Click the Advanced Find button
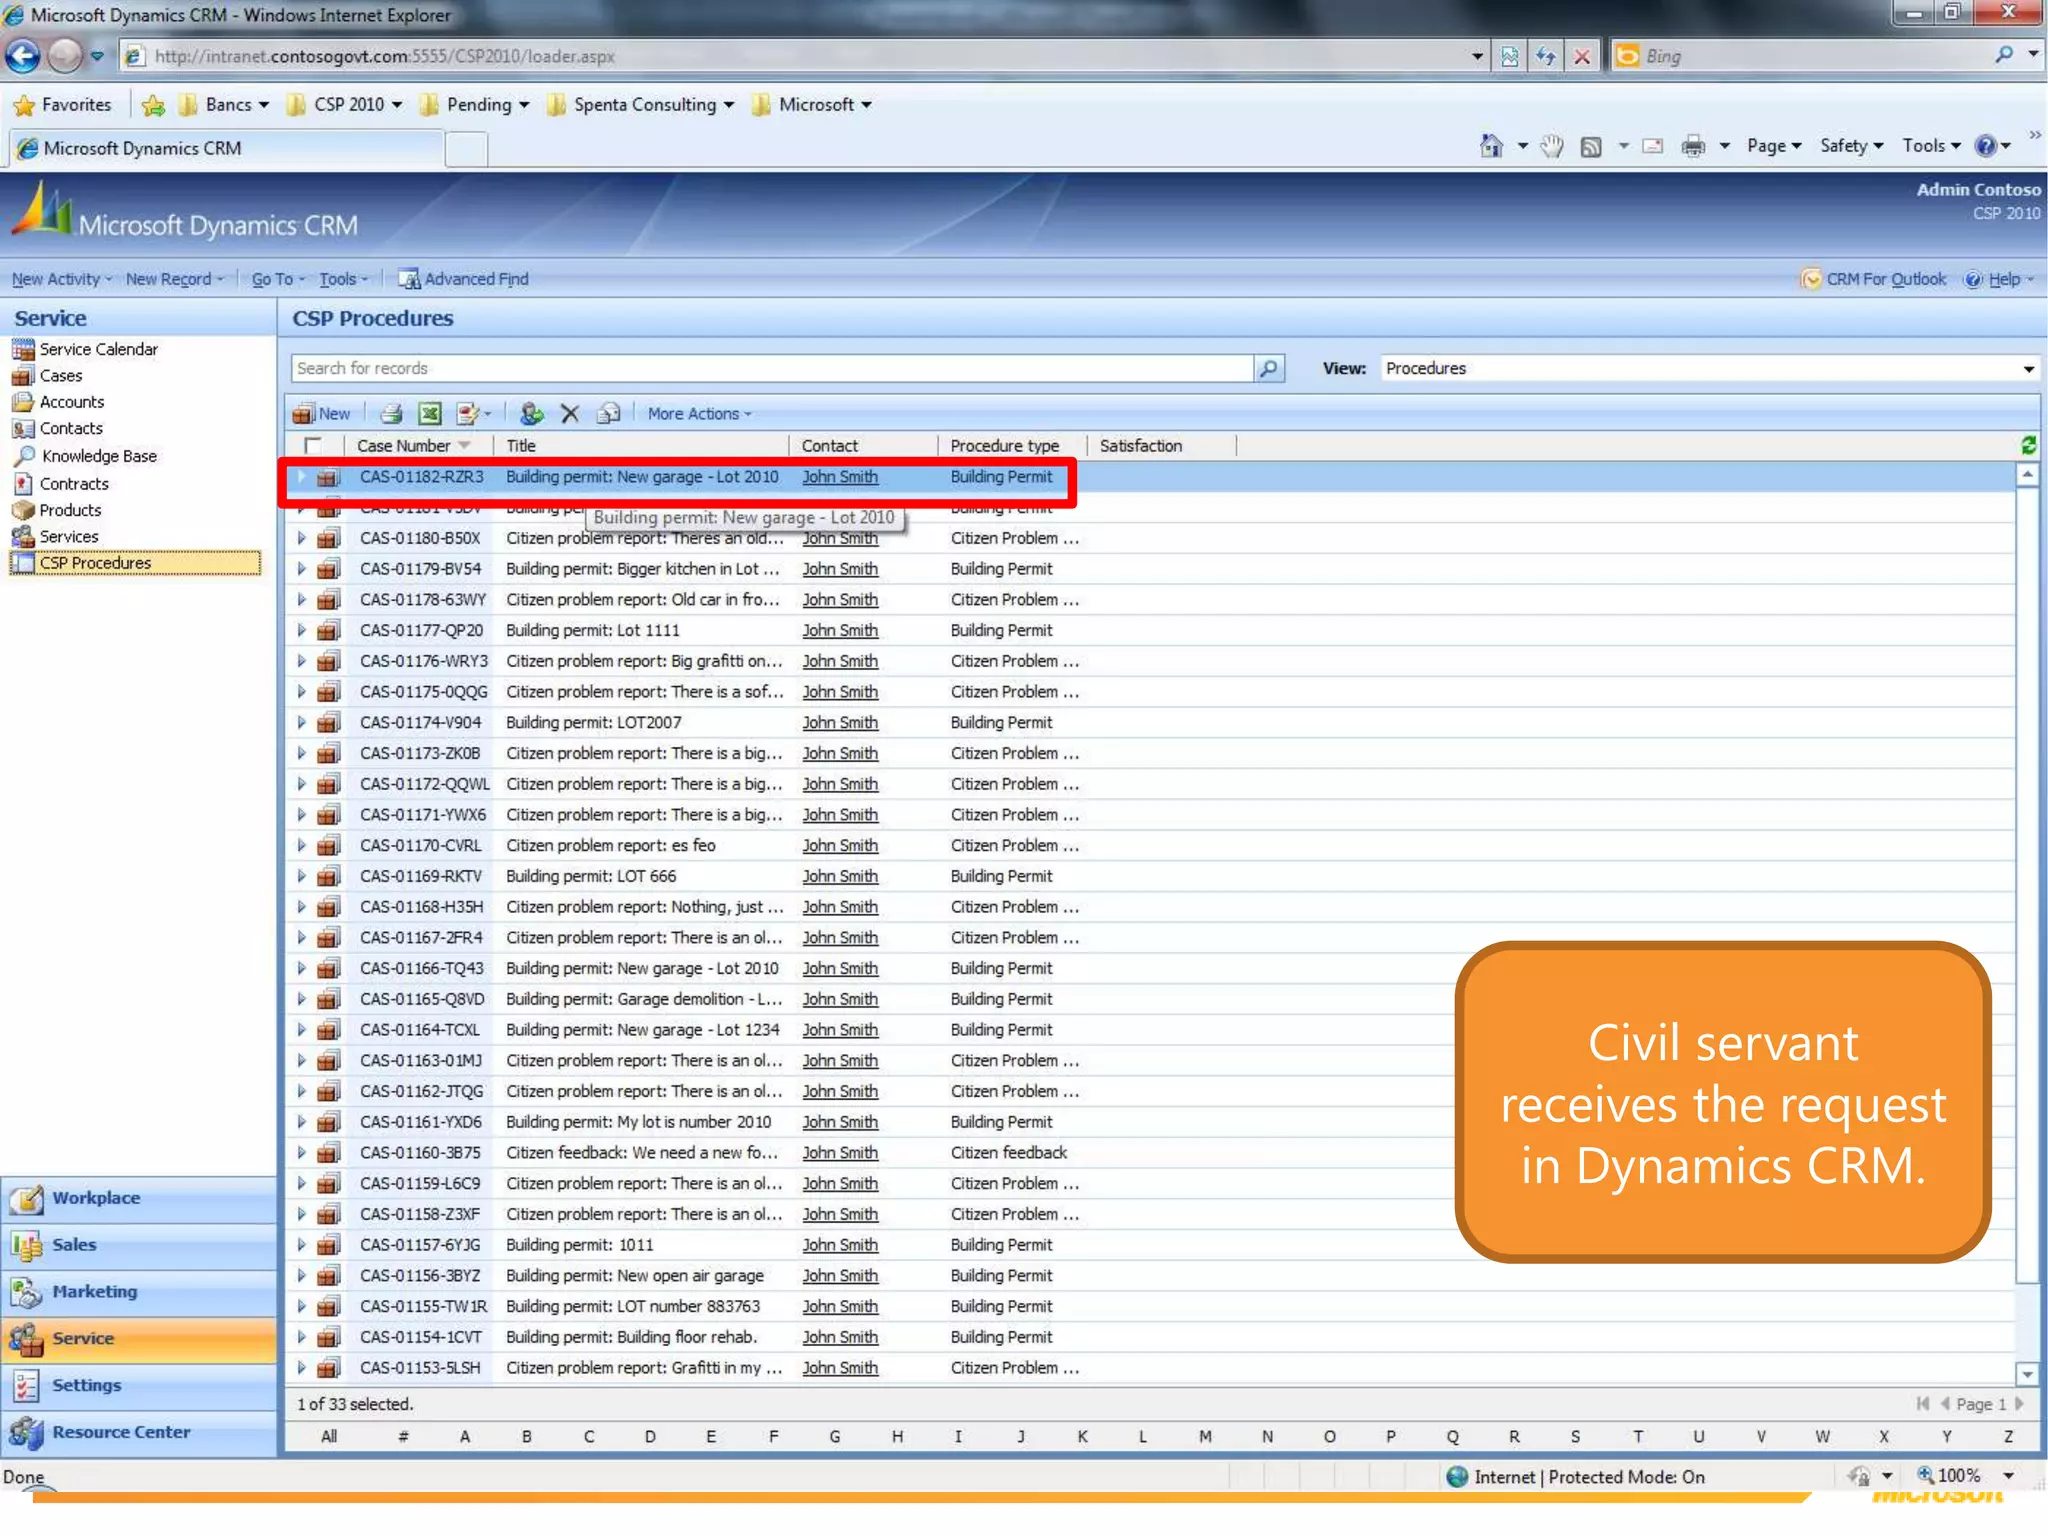This screenshot has height=1536, width=2048. pos(464,279)
